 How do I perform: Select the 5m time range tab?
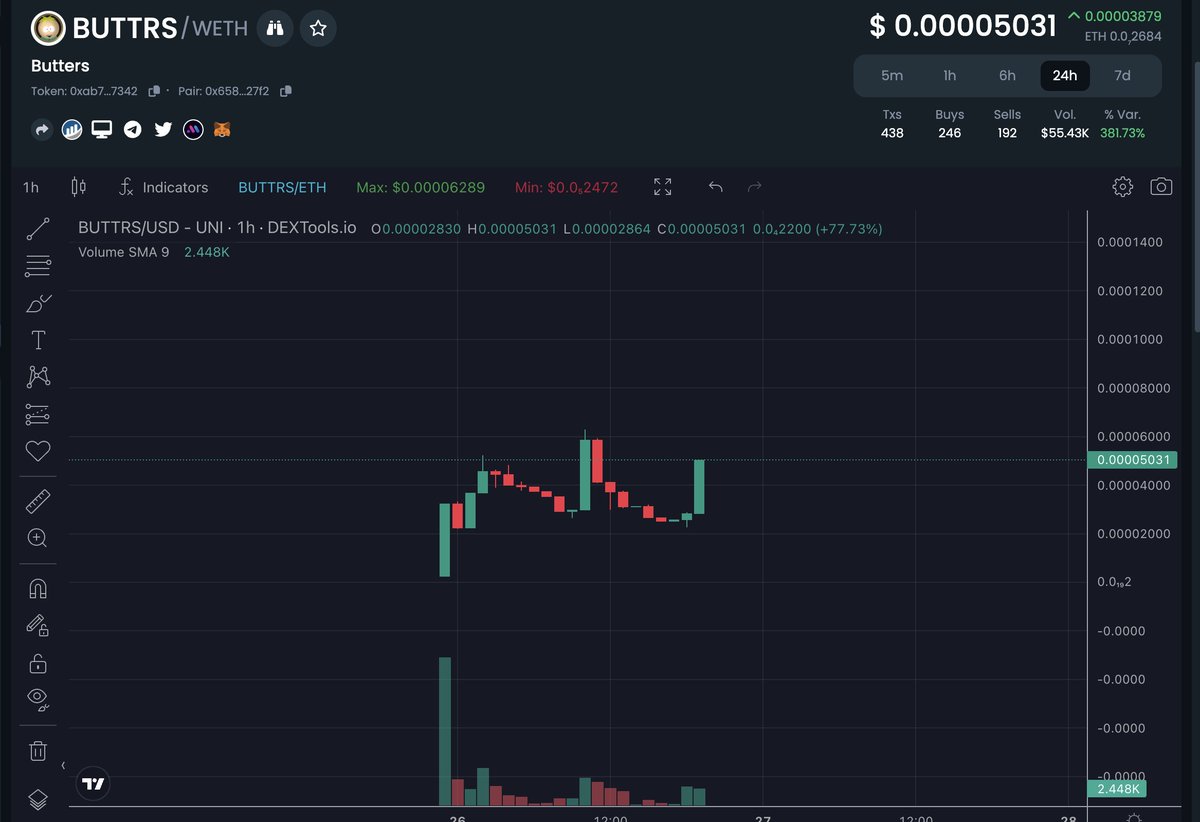[892, 76]
